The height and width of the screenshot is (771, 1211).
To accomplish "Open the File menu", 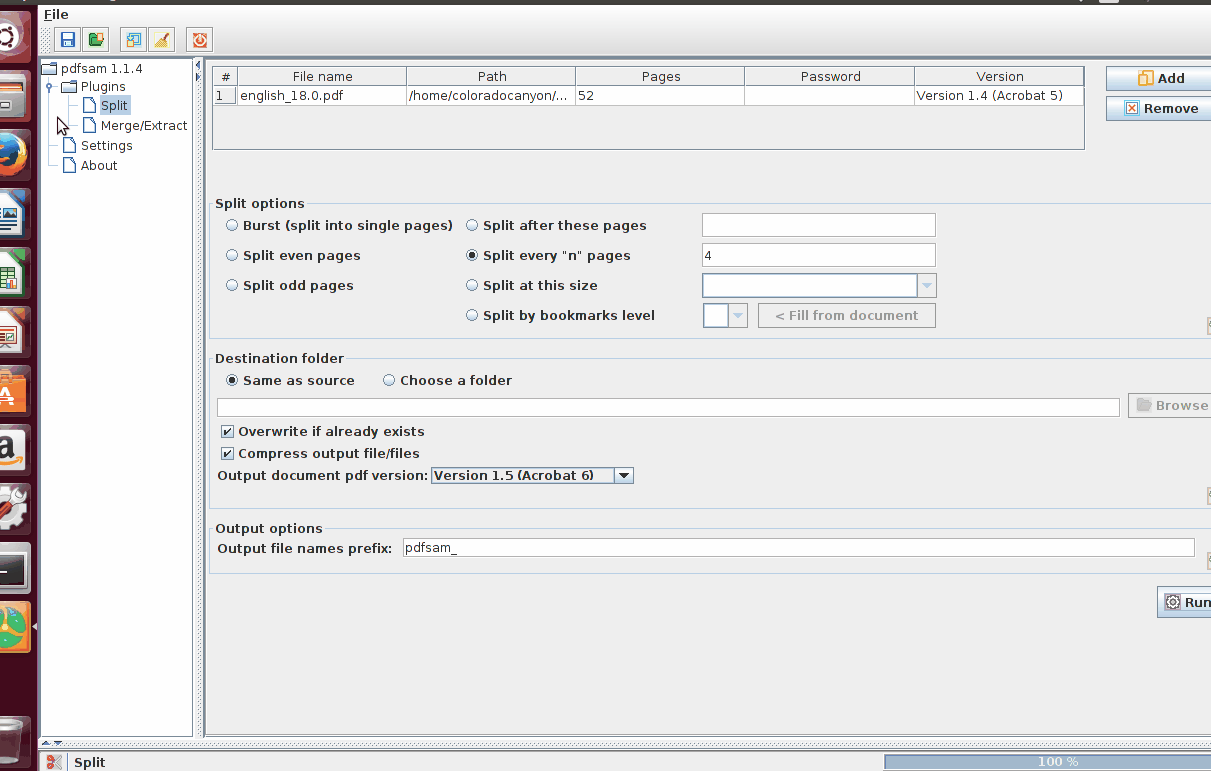I will 56,14.
